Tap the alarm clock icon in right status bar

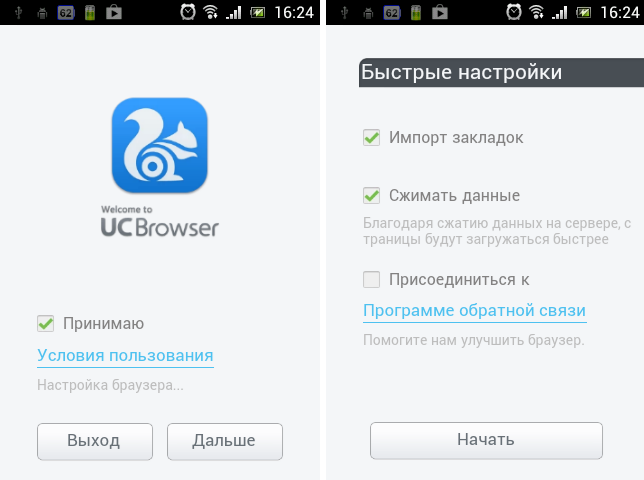[514, 12]
